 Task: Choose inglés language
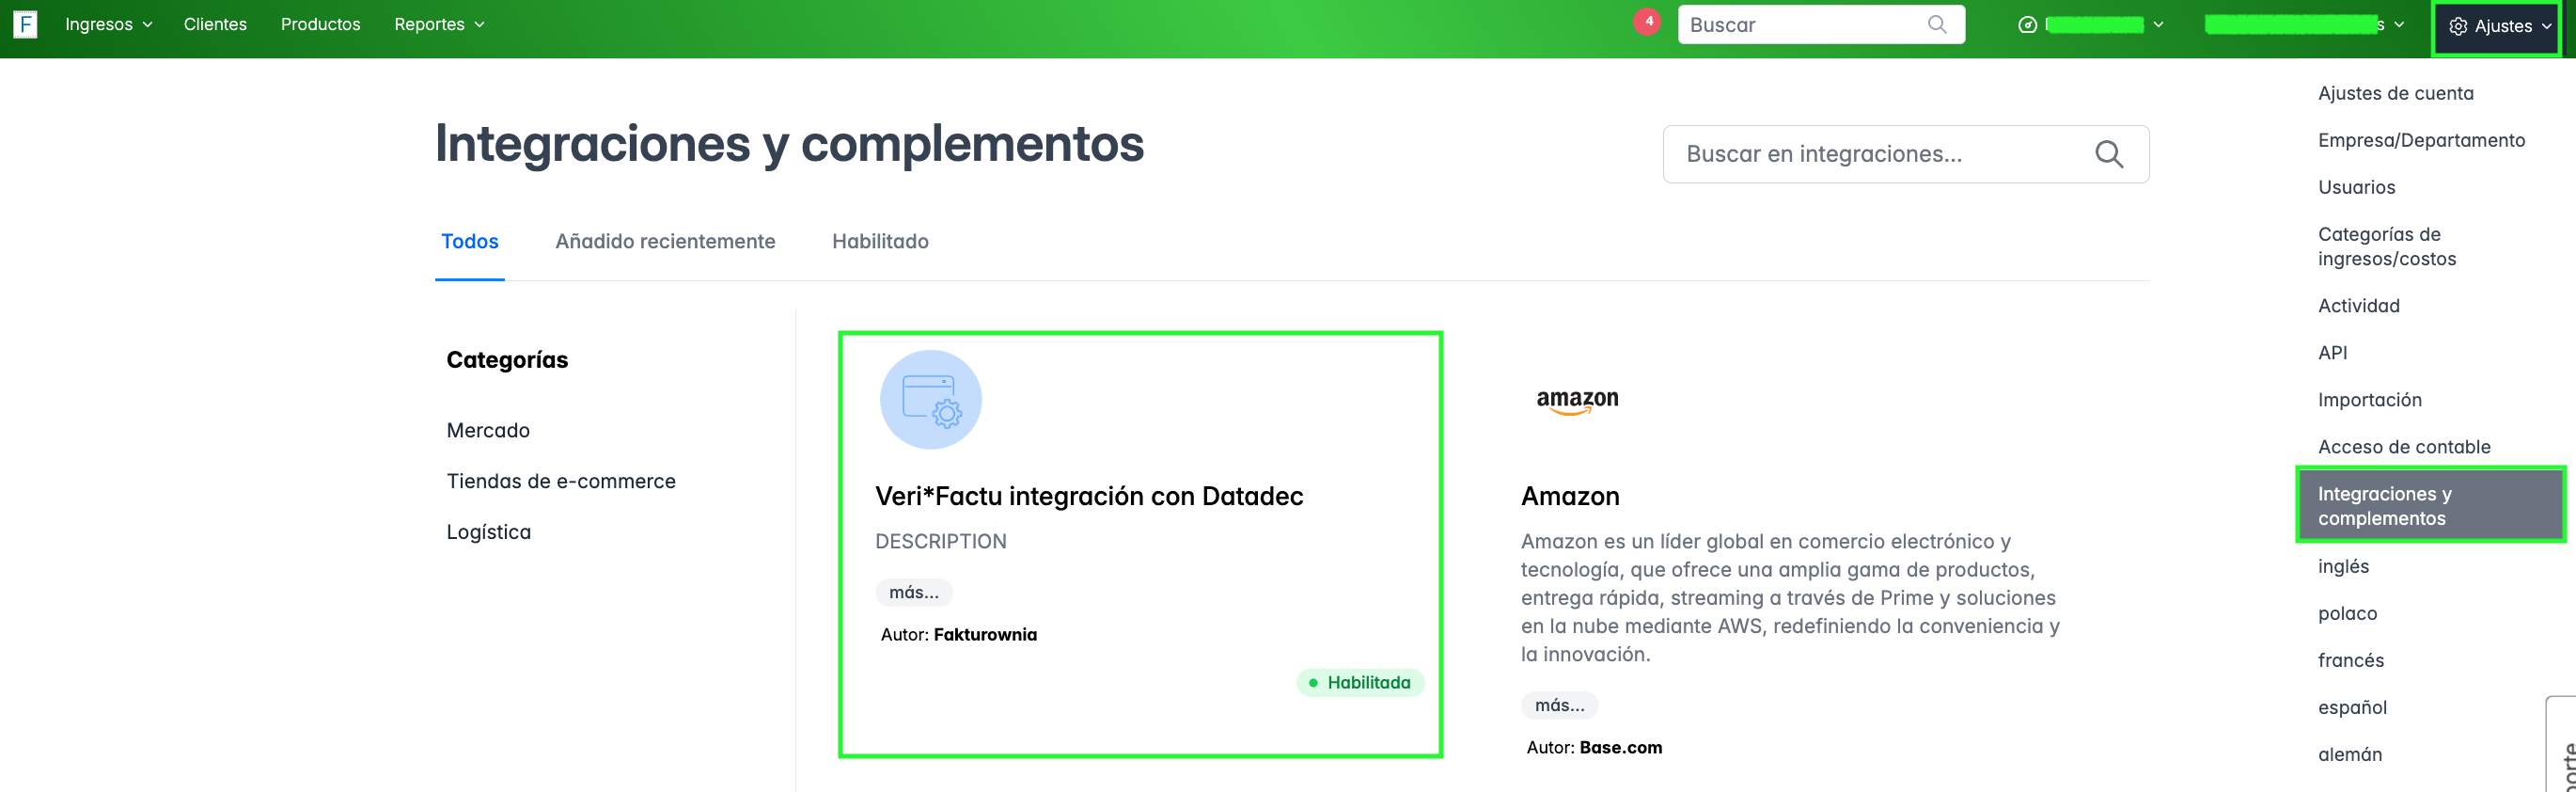[x=2343, y=567]
